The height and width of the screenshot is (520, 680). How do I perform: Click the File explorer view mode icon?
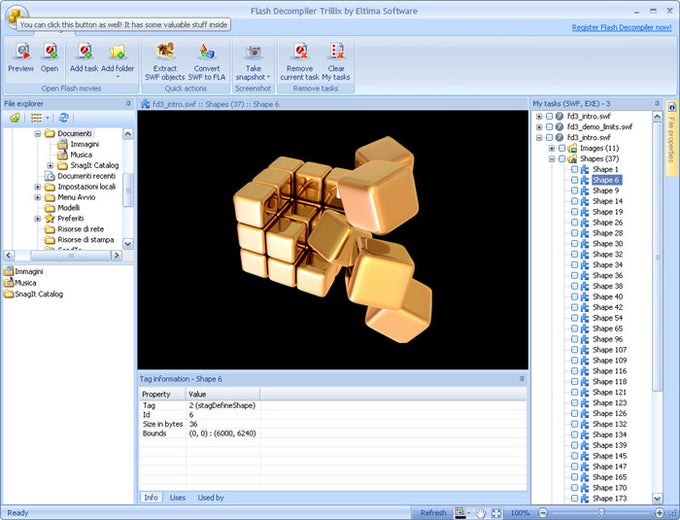(x=36, y=118)
